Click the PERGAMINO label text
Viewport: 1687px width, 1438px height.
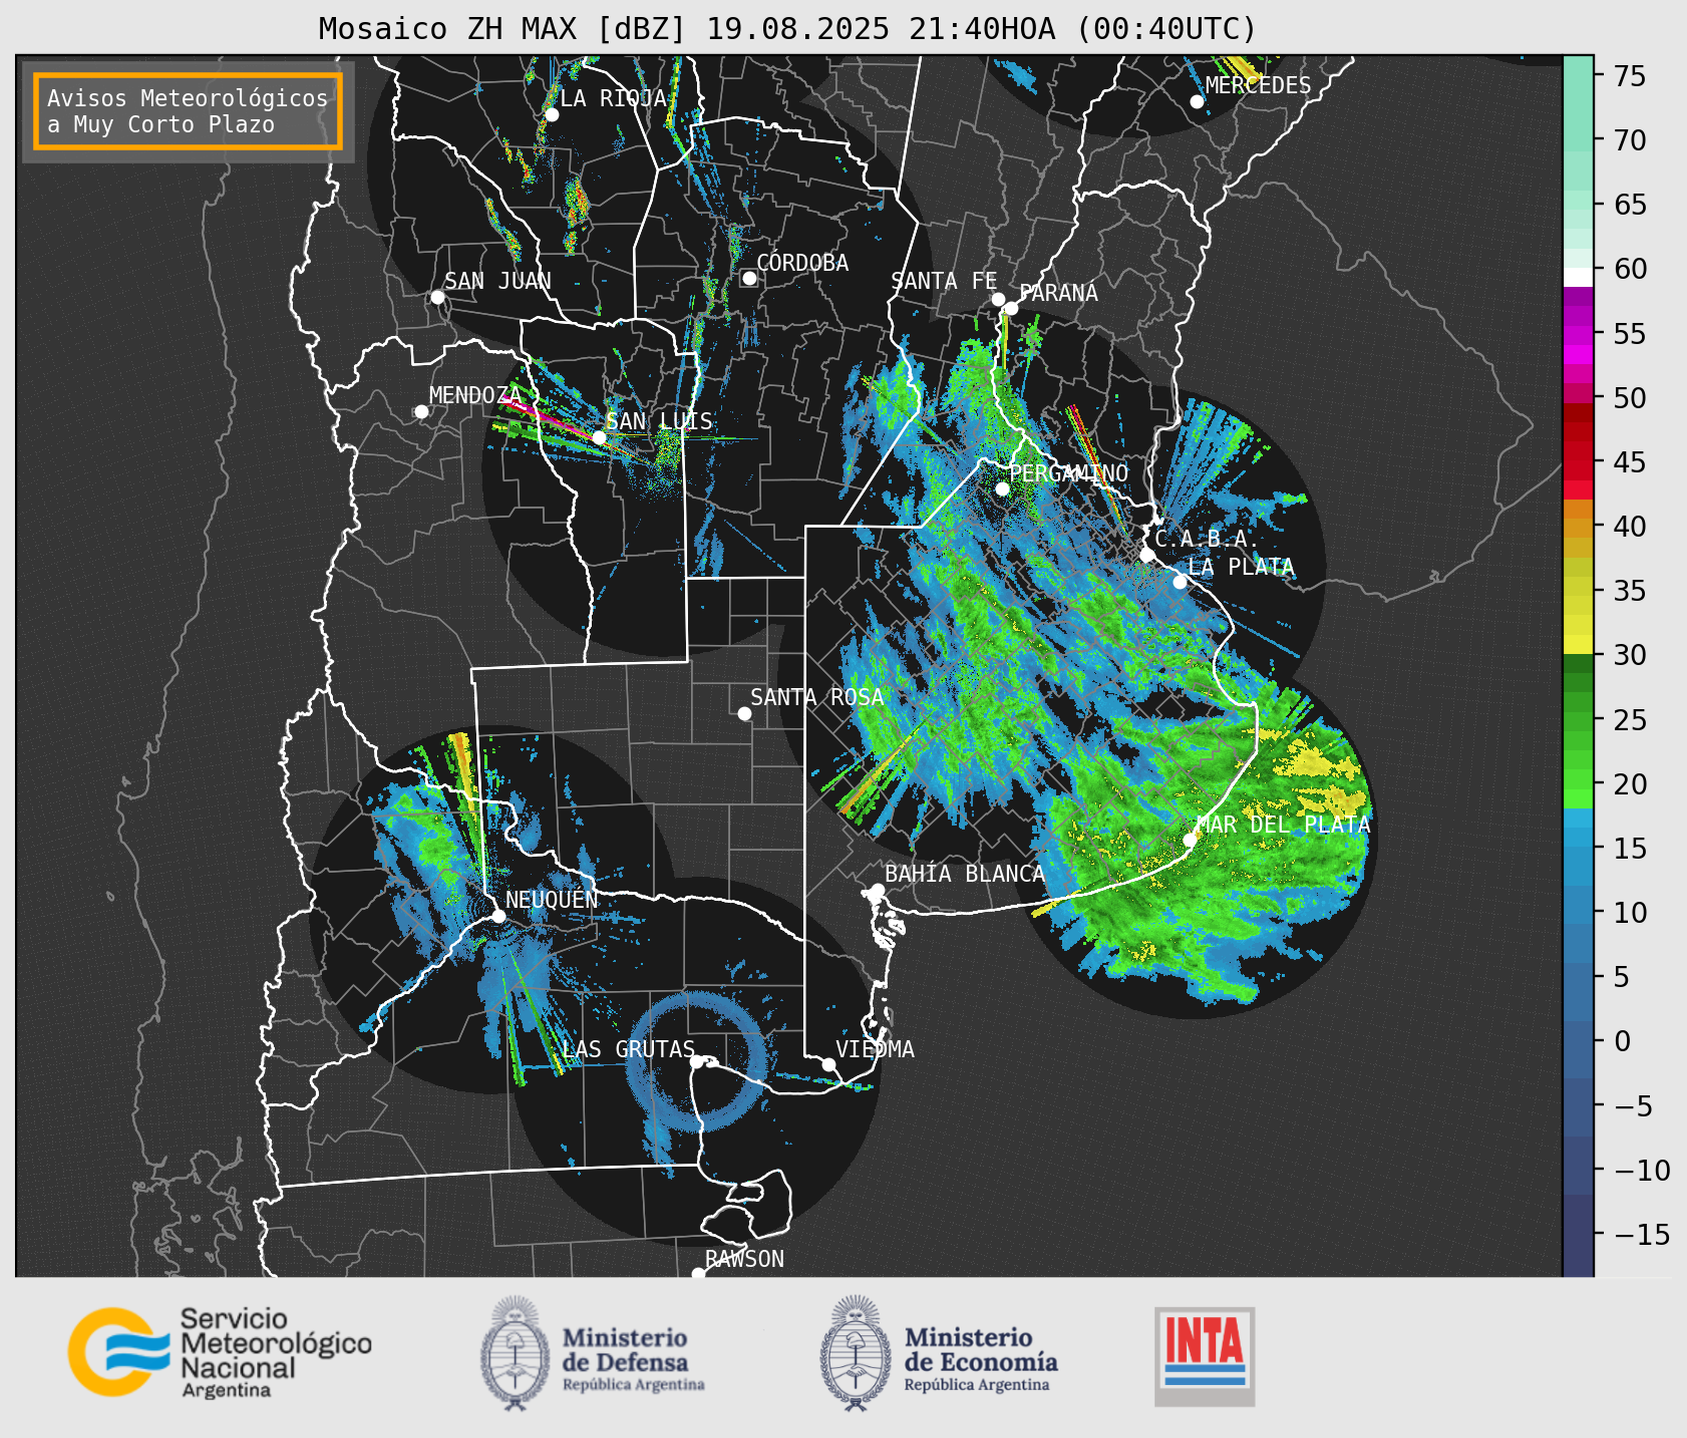coord(1068,473)
